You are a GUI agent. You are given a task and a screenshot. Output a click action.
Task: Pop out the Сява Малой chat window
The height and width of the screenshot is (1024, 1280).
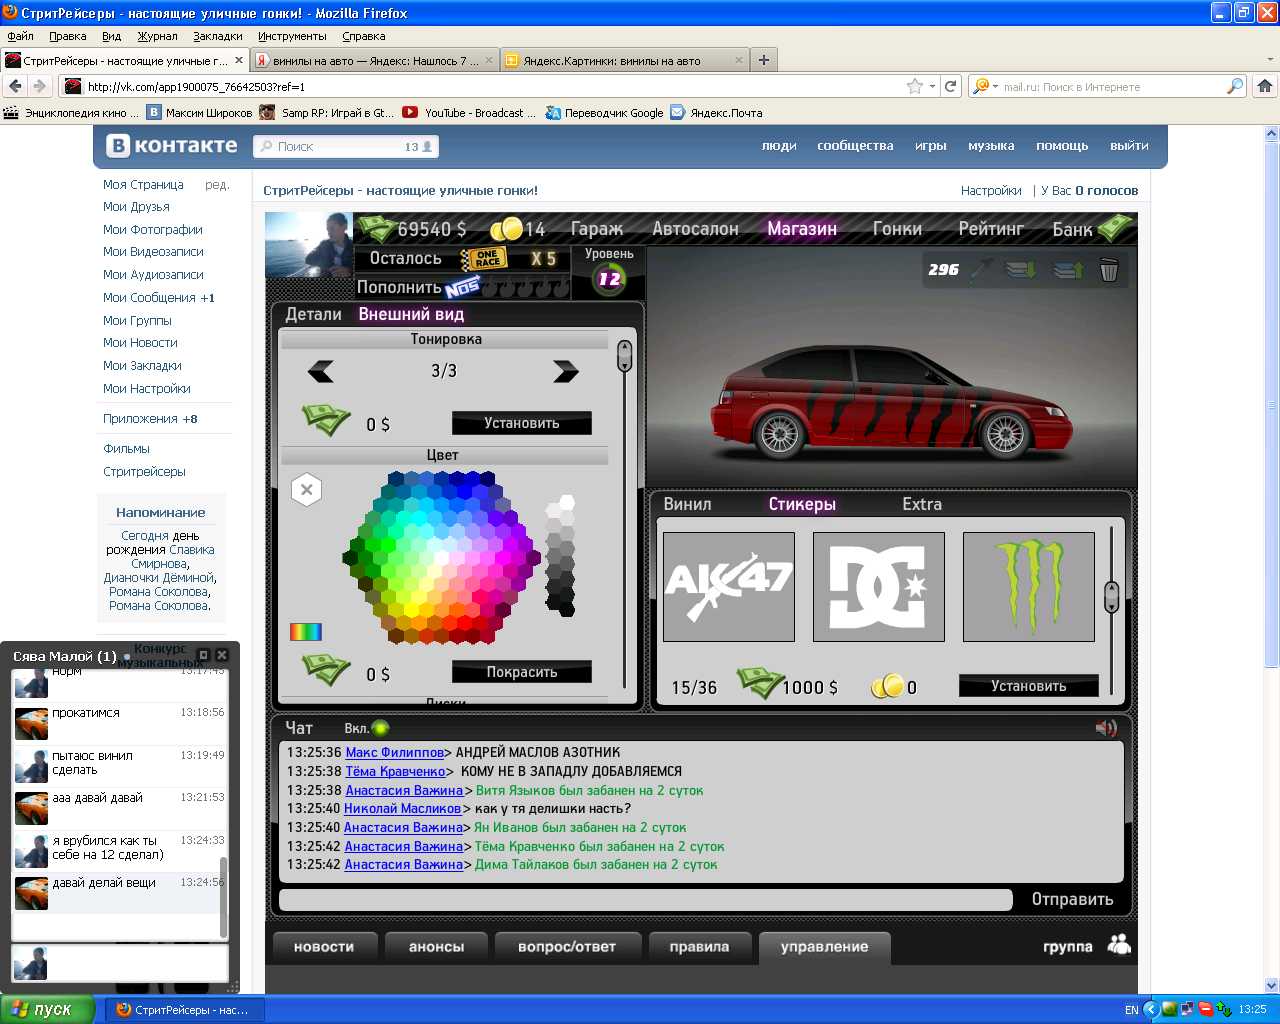click(x=203, y=655)
